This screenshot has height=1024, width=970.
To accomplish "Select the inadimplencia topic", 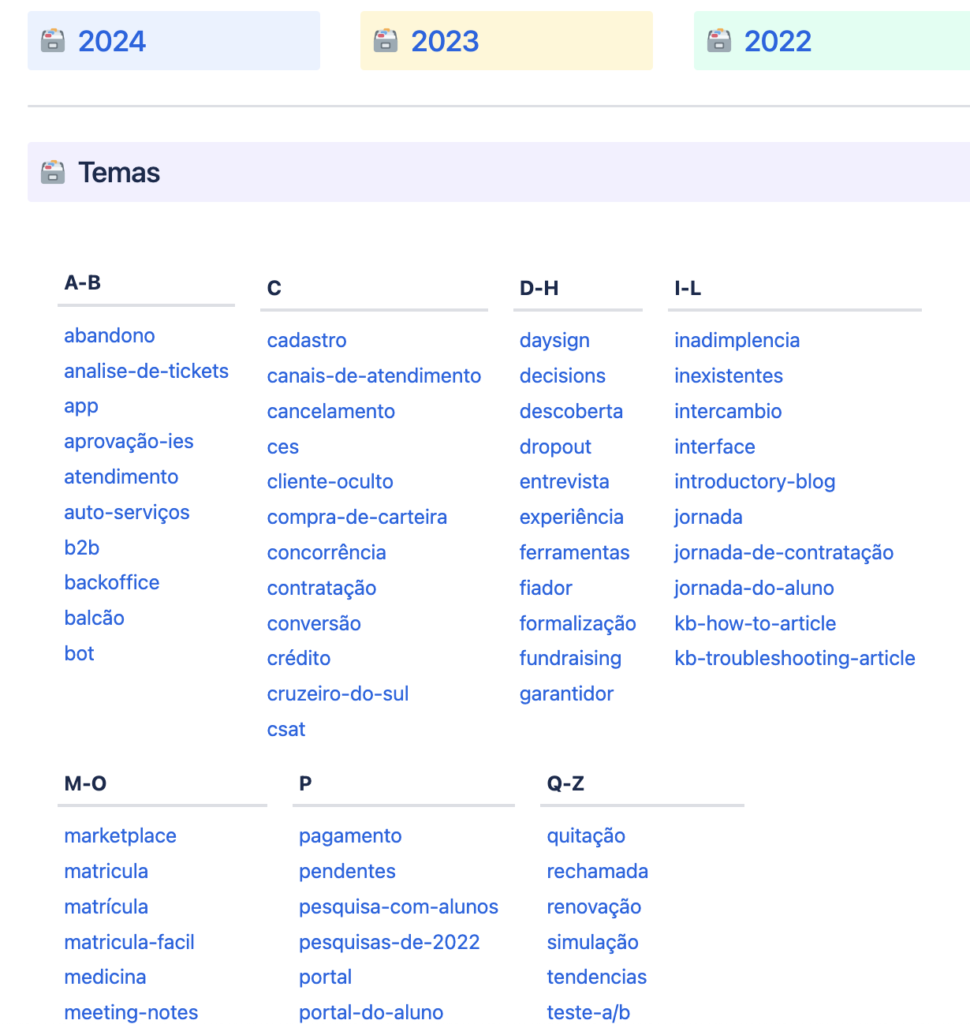I will [x=736, y=341].
